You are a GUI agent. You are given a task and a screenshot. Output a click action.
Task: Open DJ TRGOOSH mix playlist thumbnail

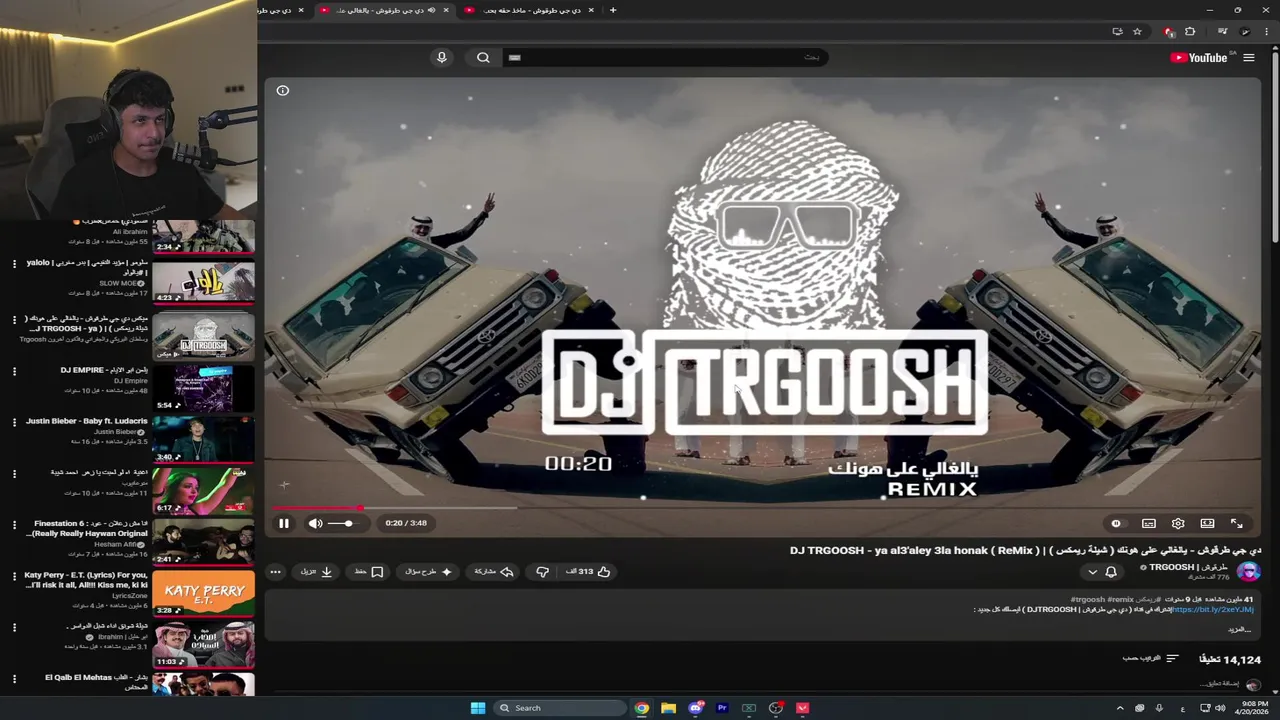(203, 335)
